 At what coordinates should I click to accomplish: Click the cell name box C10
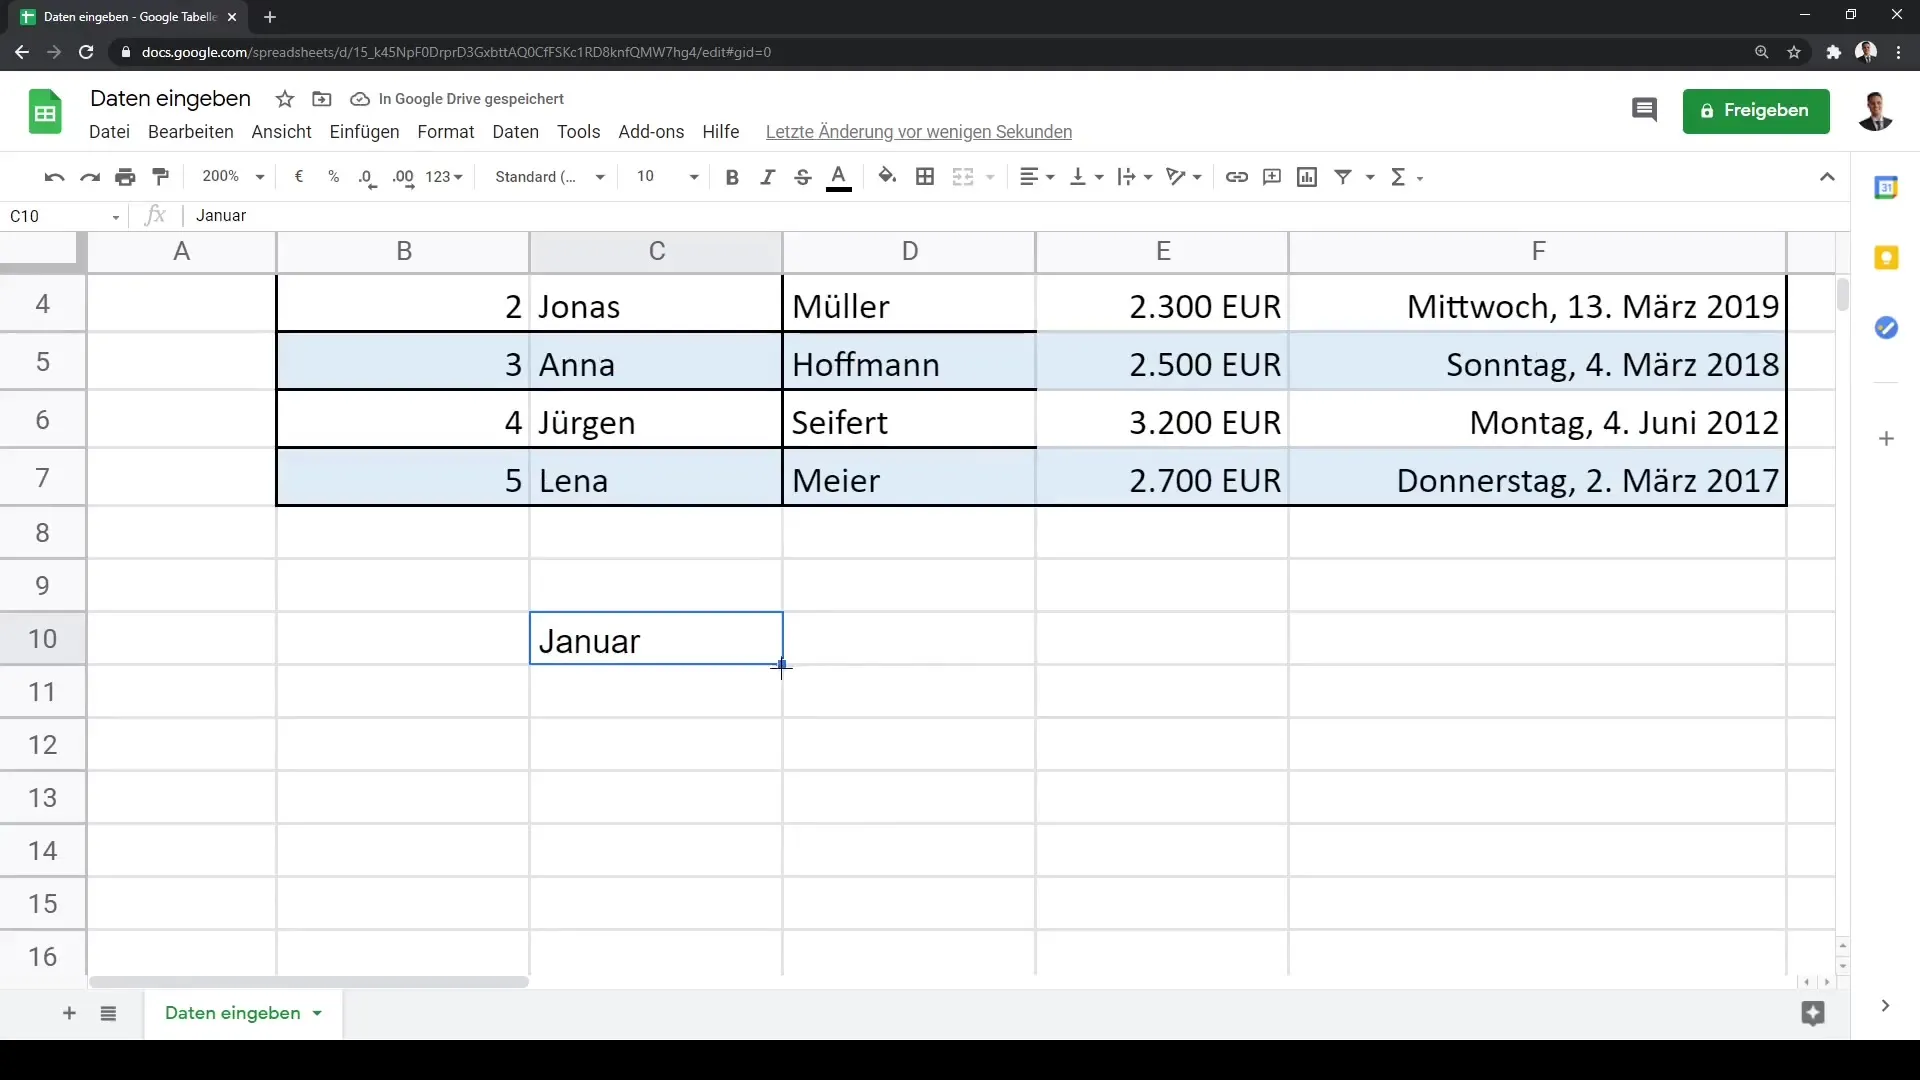tap(65, 216)
